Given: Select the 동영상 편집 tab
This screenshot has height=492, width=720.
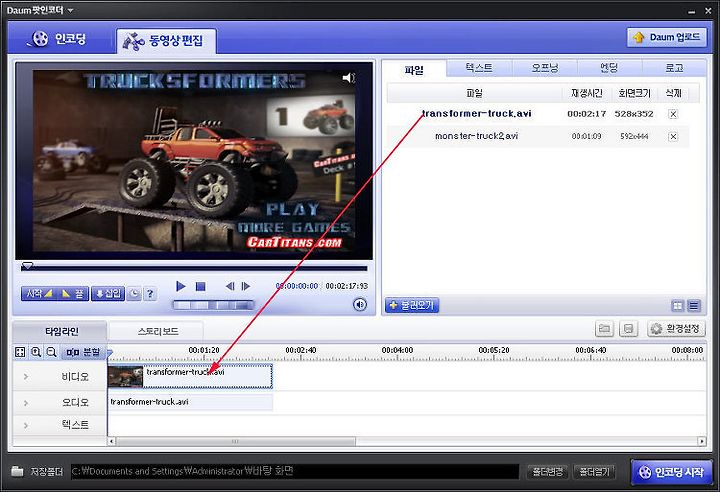Looking at the screenshot, I should [166, 41].
